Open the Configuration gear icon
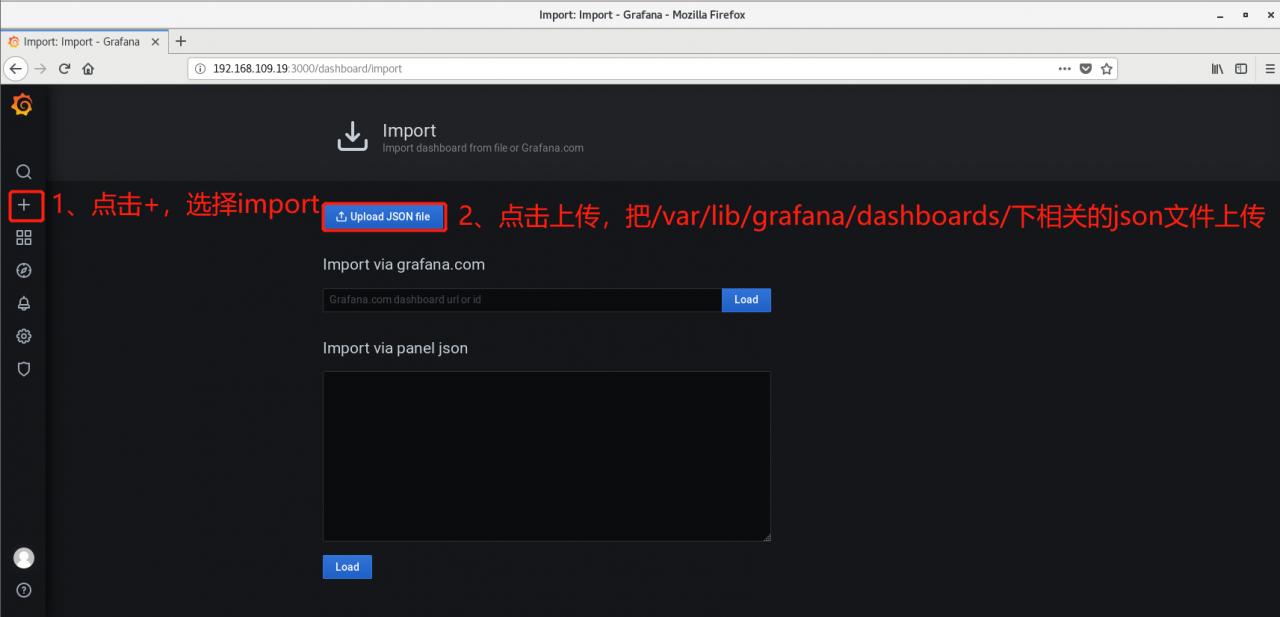 [24, 336]
